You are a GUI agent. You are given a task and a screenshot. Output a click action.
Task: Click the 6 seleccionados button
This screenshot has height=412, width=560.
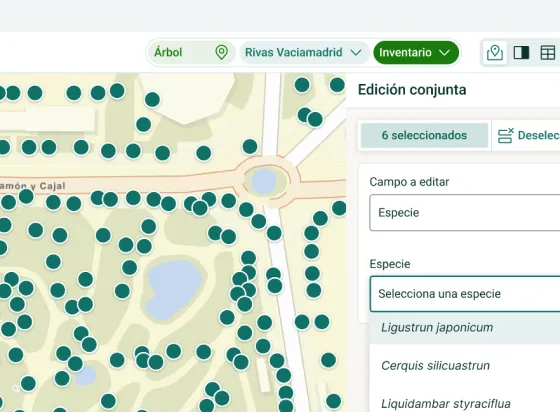[424, 135]
